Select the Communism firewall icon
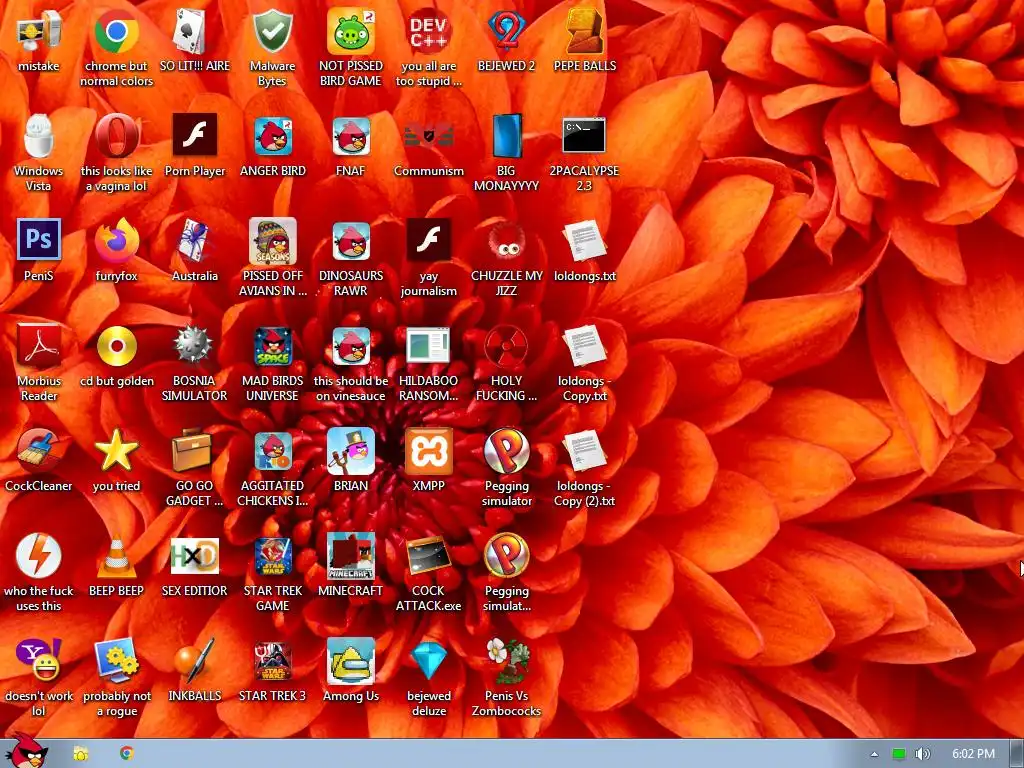This screenshot has width=1024, height=768. (x=428, y=136)
